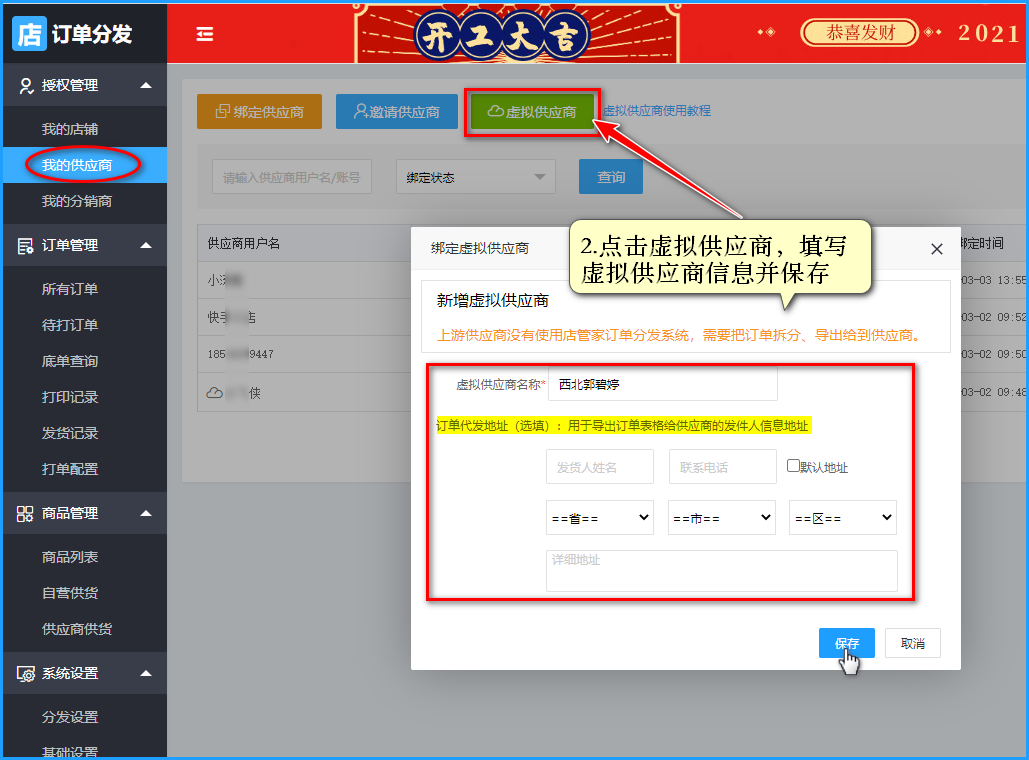
Task: Check the 默认地址 checkbox
Action: click(793, 466)
